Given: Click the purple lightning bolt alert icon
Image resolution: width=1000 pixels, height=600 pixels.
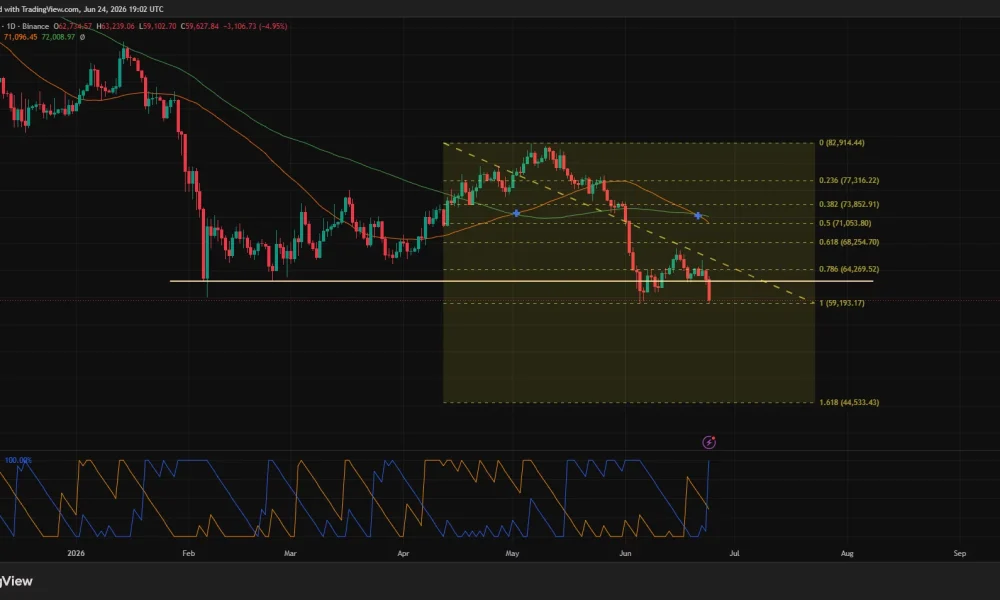Looking at the screenshot, I should click(709, 442).
